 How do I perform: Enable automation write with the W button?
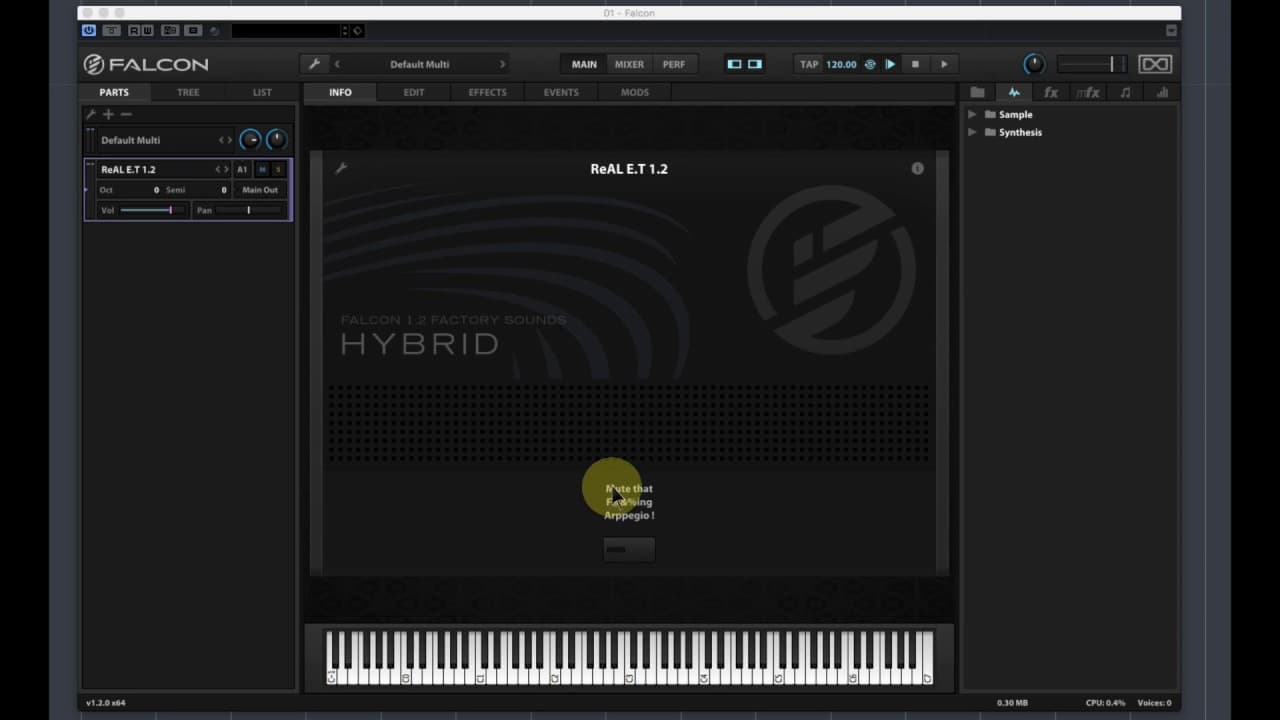[148, 30]
